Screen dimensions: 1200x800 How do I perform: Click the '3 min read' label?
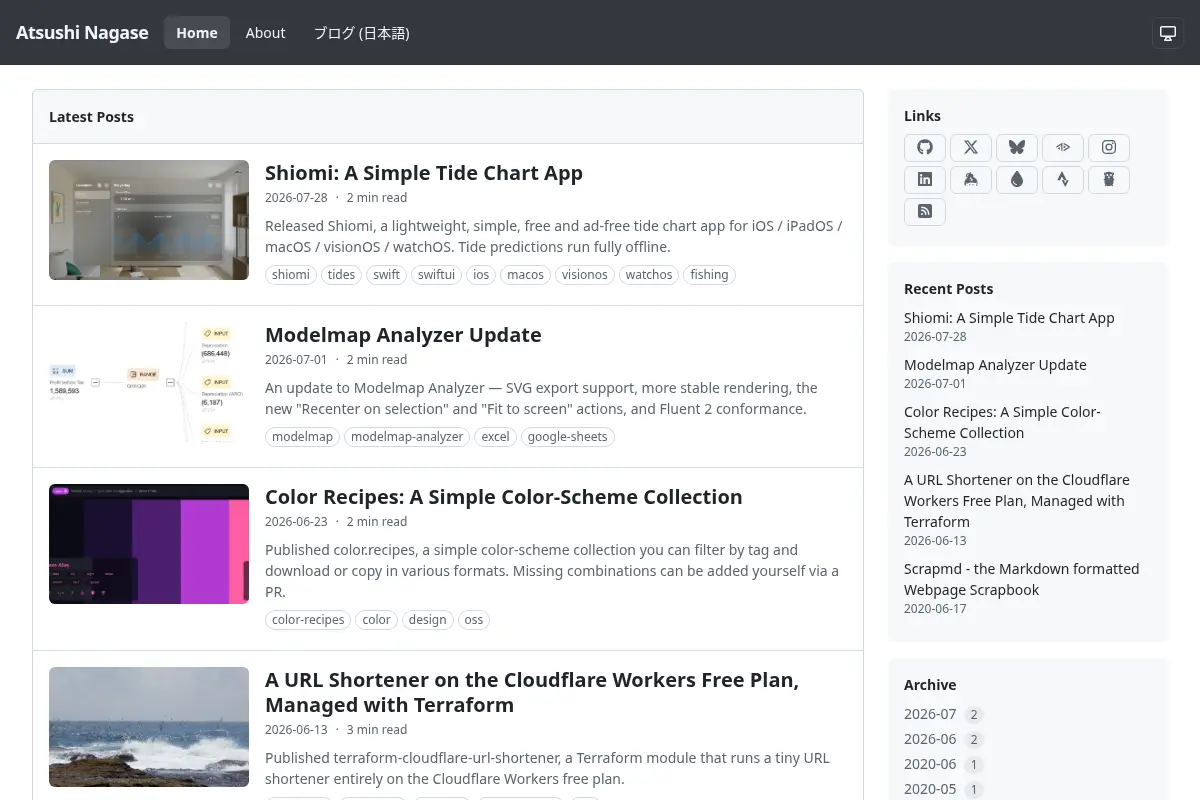point(377,730)
